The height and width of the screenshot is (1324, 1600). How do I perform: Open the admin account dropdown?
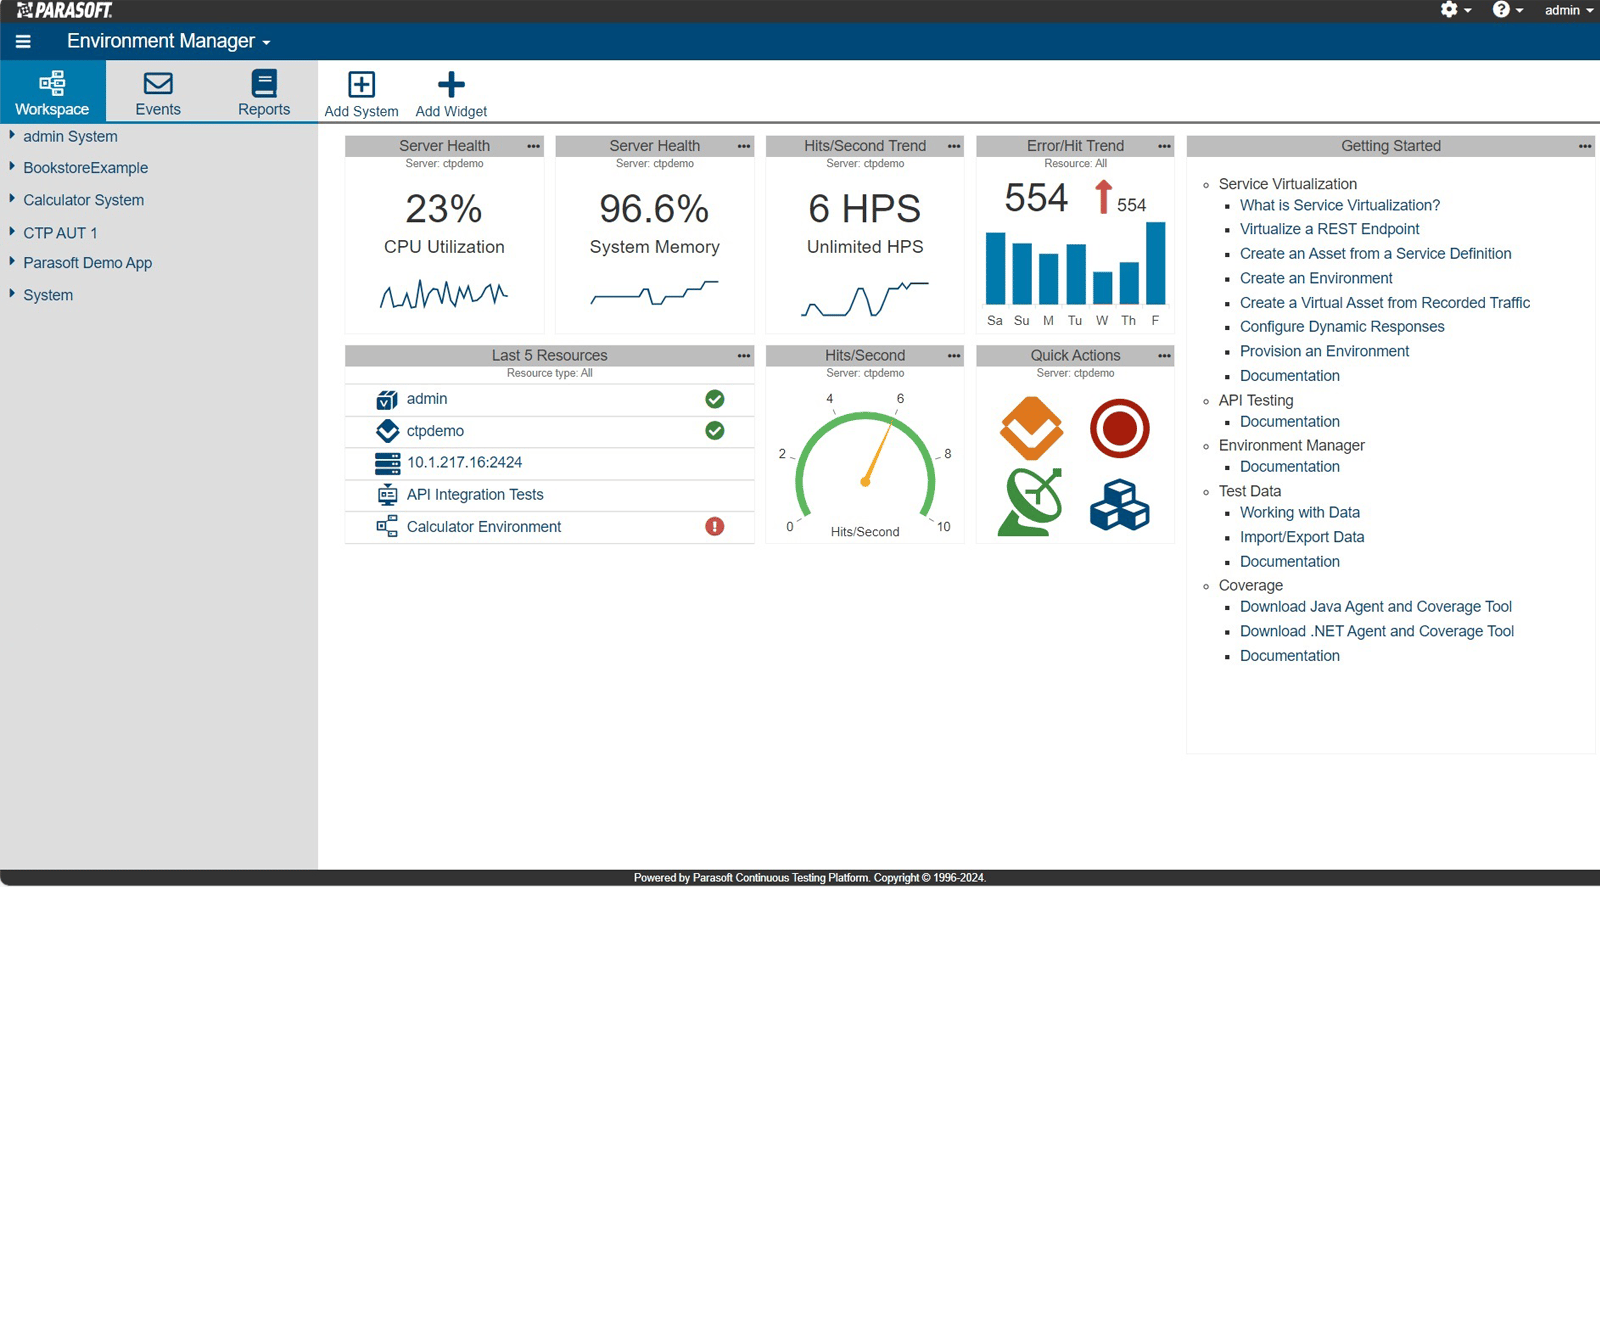pyautogui.click(x=1567, y=10)
